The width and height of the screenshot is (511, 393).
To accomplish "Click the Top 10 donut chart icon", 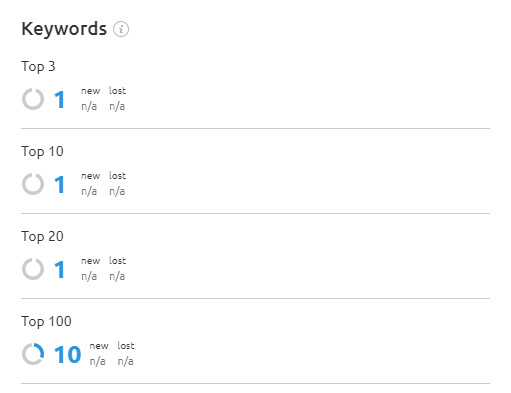I will pos(33,184).
